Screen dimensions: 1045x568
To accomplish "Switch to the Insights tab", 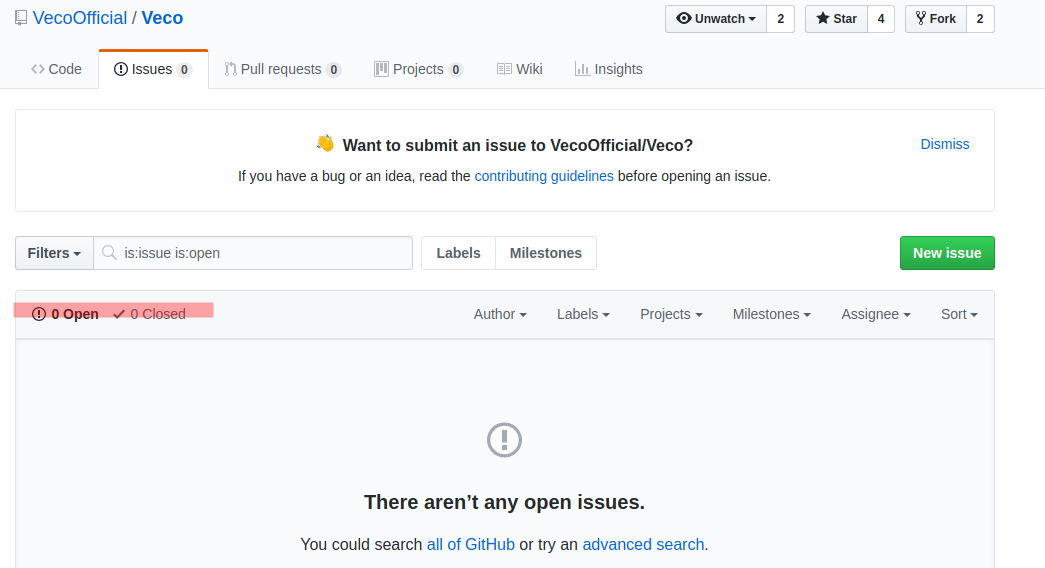I will coord(608,69).
